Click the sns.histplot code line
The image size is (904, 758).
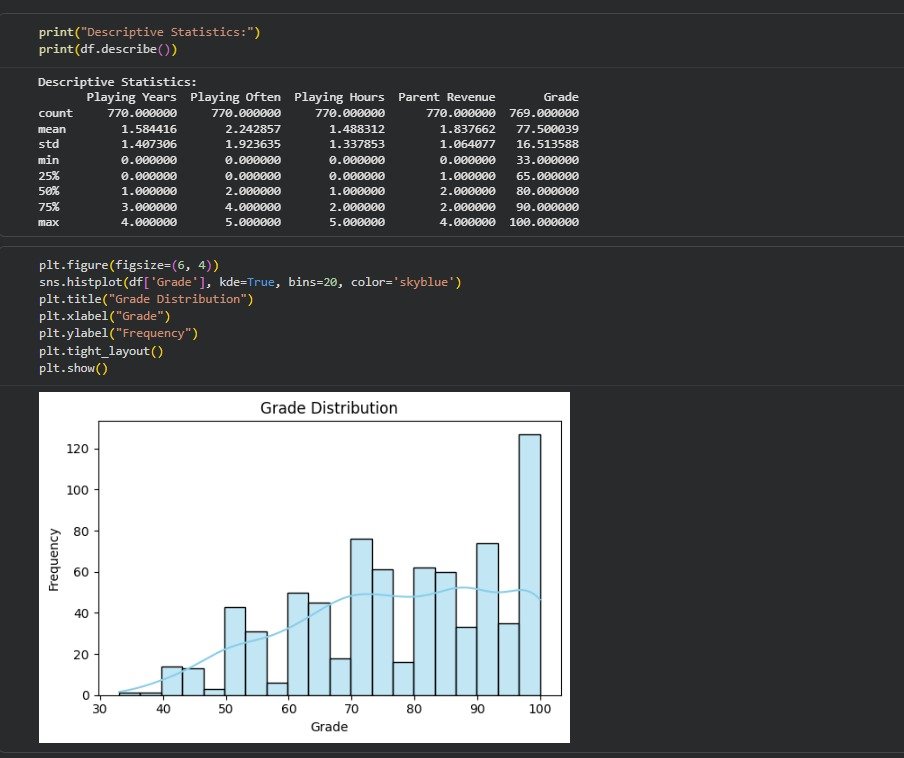pos(250,282)
